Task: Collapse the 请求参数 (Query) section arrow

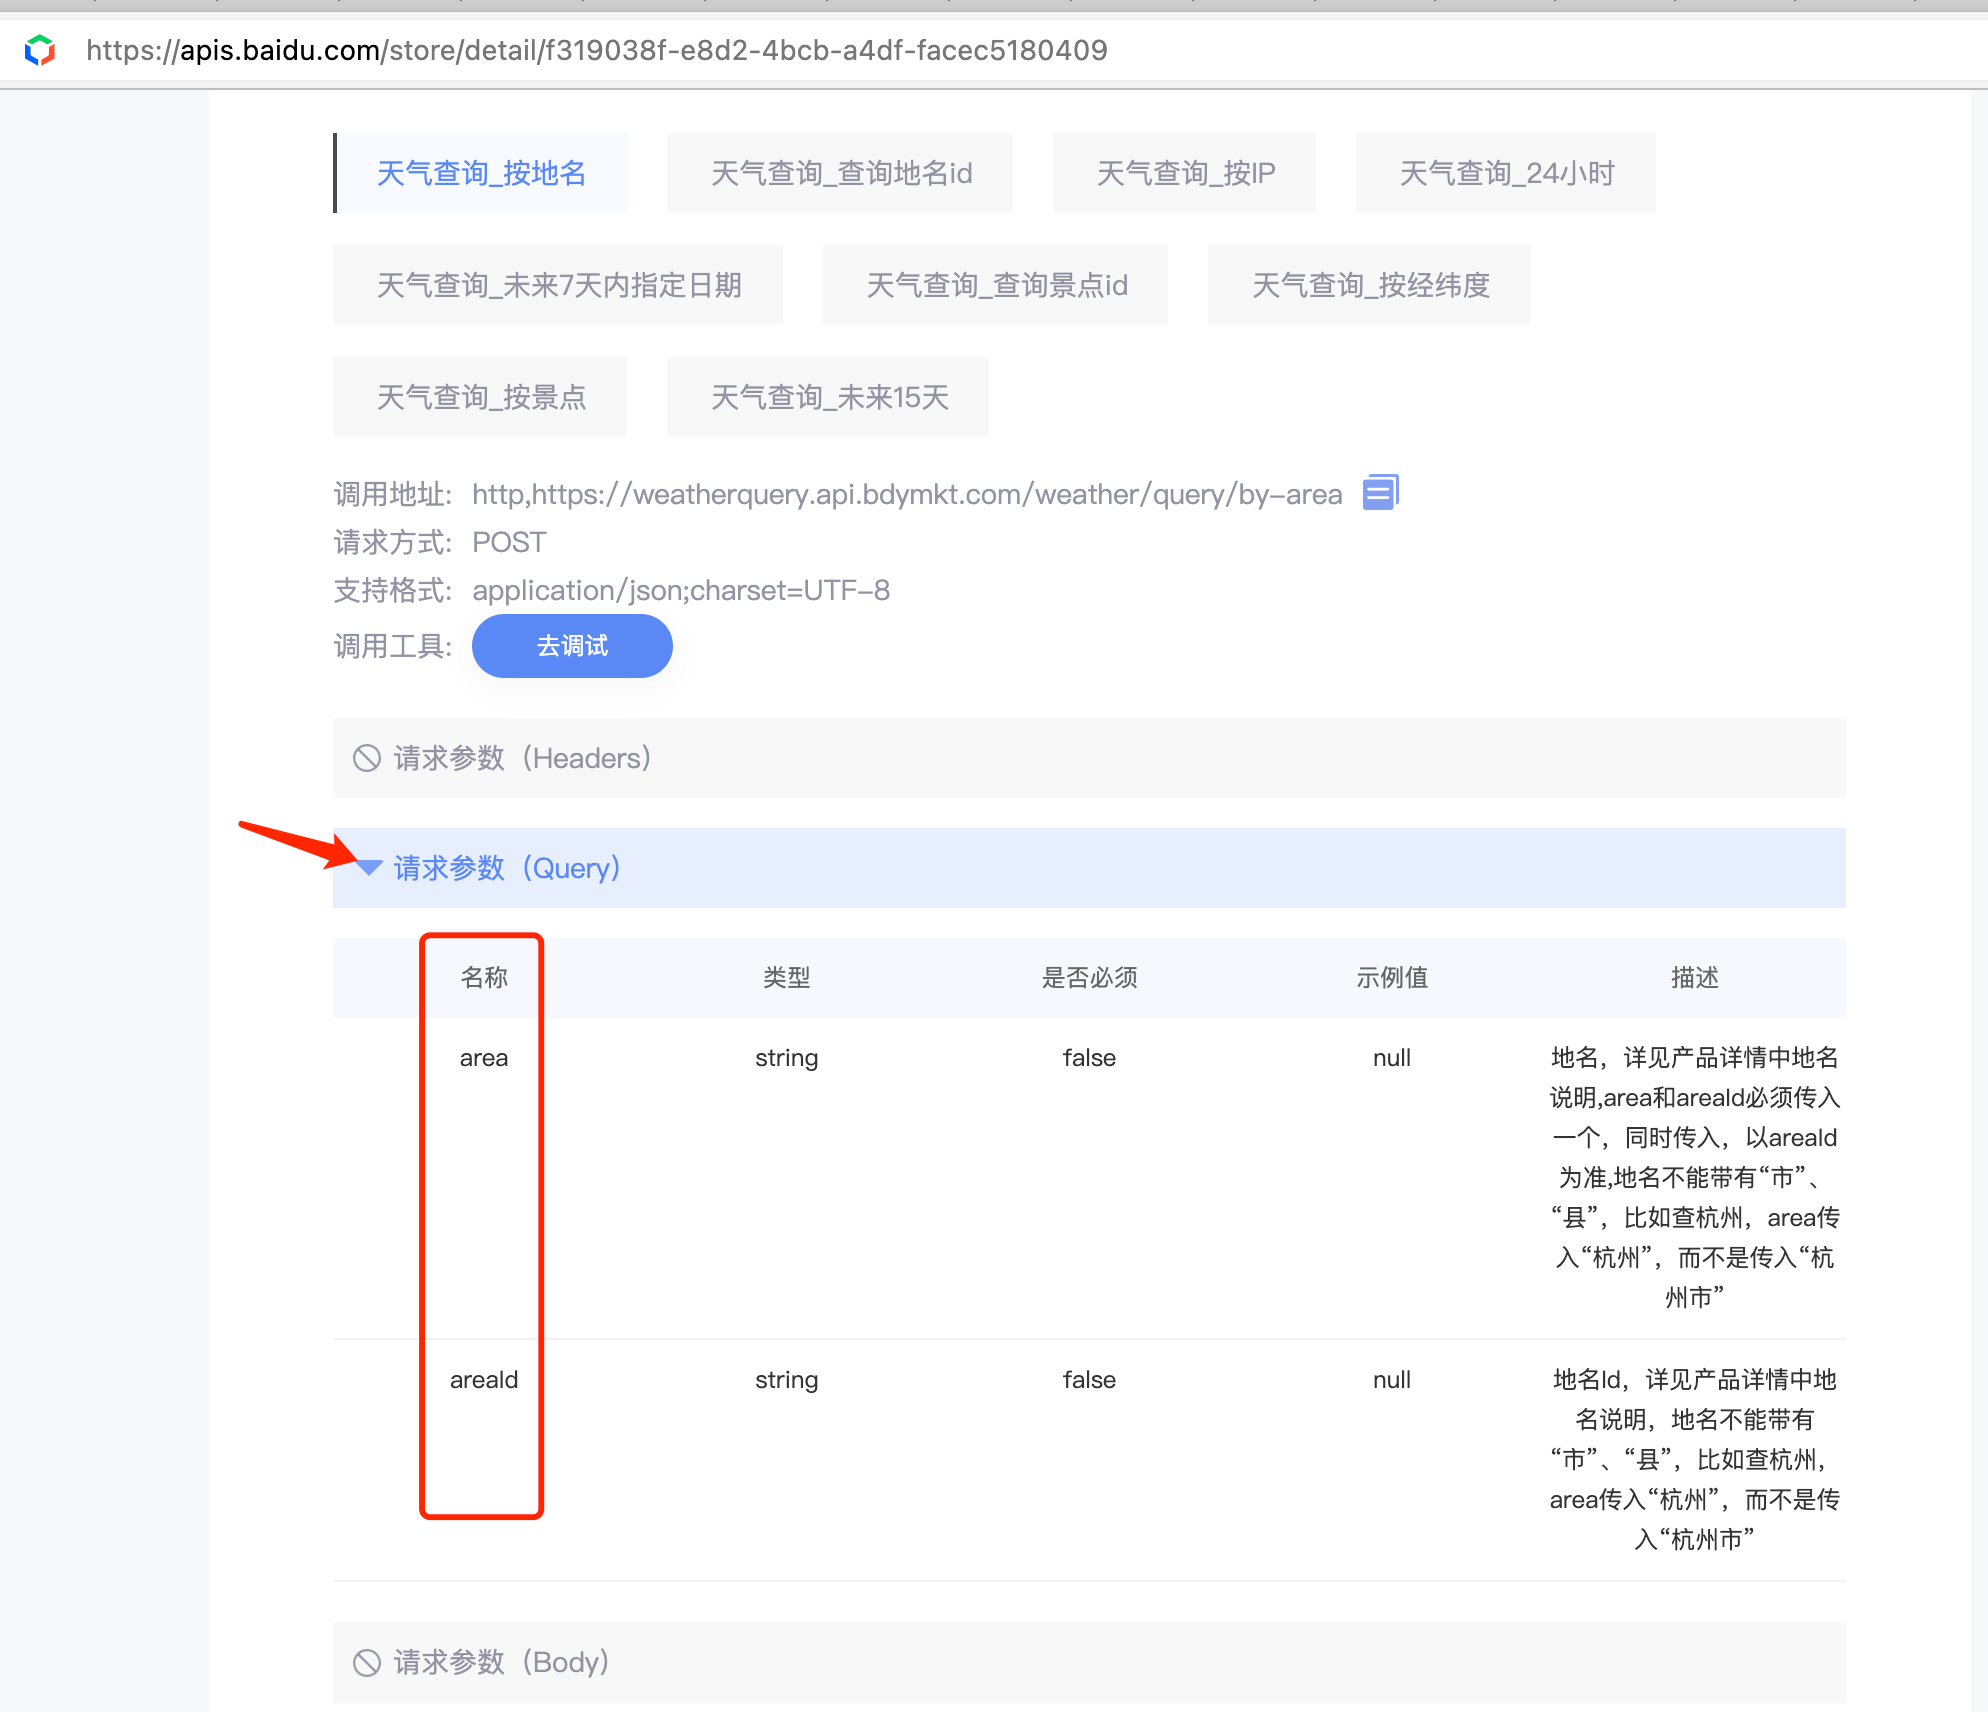Action: (x=370, y=867)
